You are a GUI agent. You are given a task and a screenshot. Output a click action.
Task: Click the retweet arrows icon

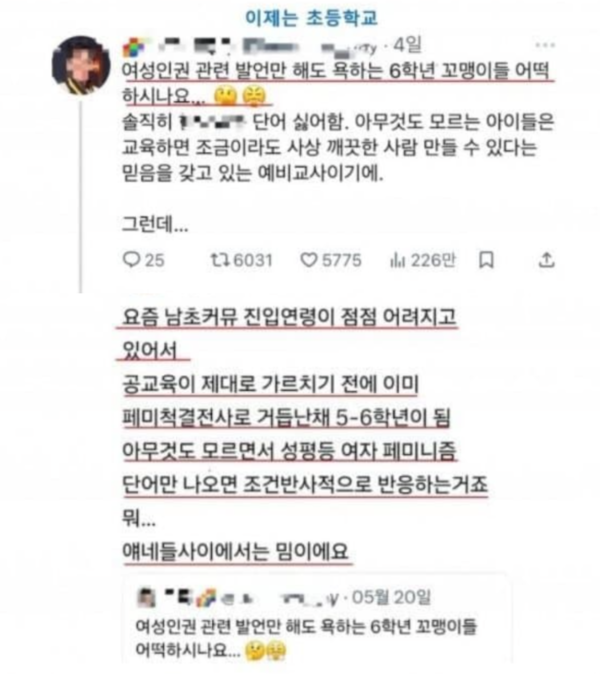tap(220, 260)
